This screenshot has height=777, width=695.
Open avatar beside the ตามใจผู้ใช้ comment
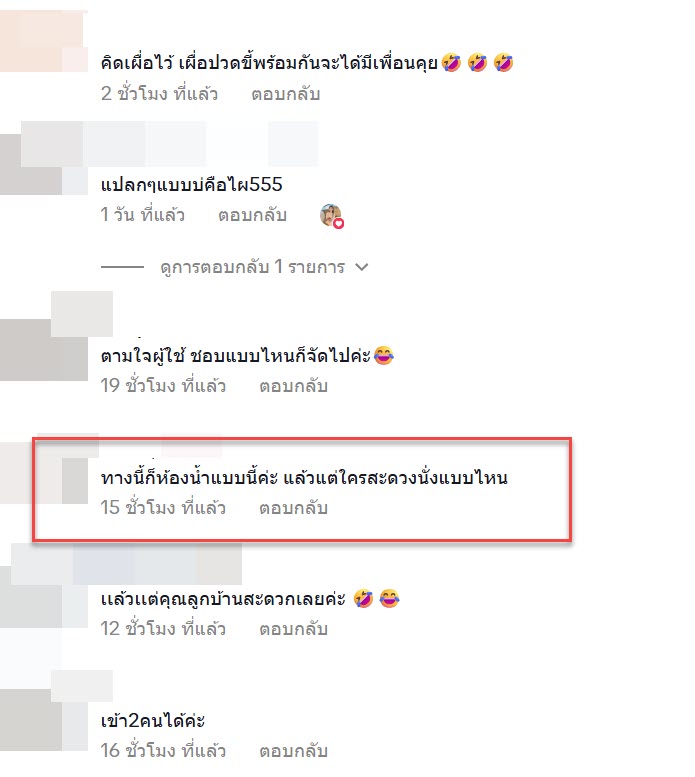point(44,350)
